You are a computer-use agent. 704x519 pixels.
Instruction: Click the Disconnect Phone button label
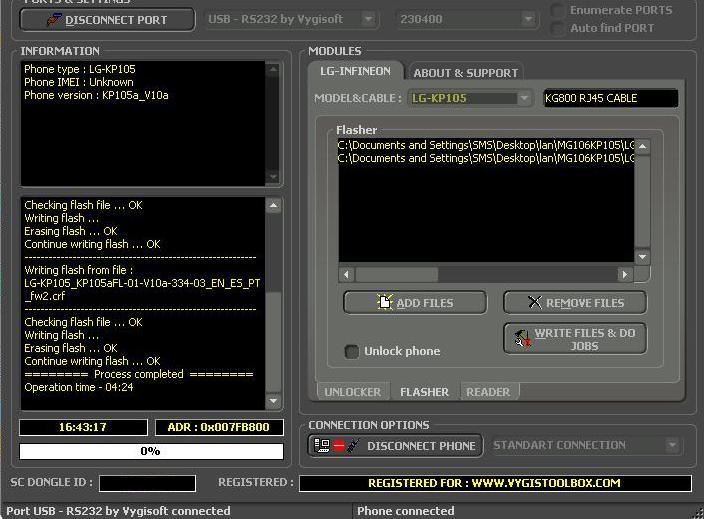(x=421, y=446)
